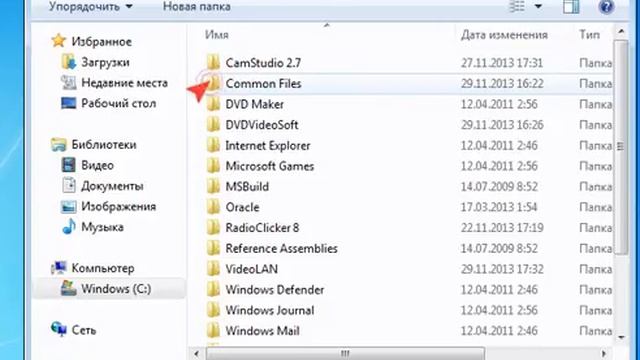
Task: Click the Видео library icon
Action: point(69,165)
